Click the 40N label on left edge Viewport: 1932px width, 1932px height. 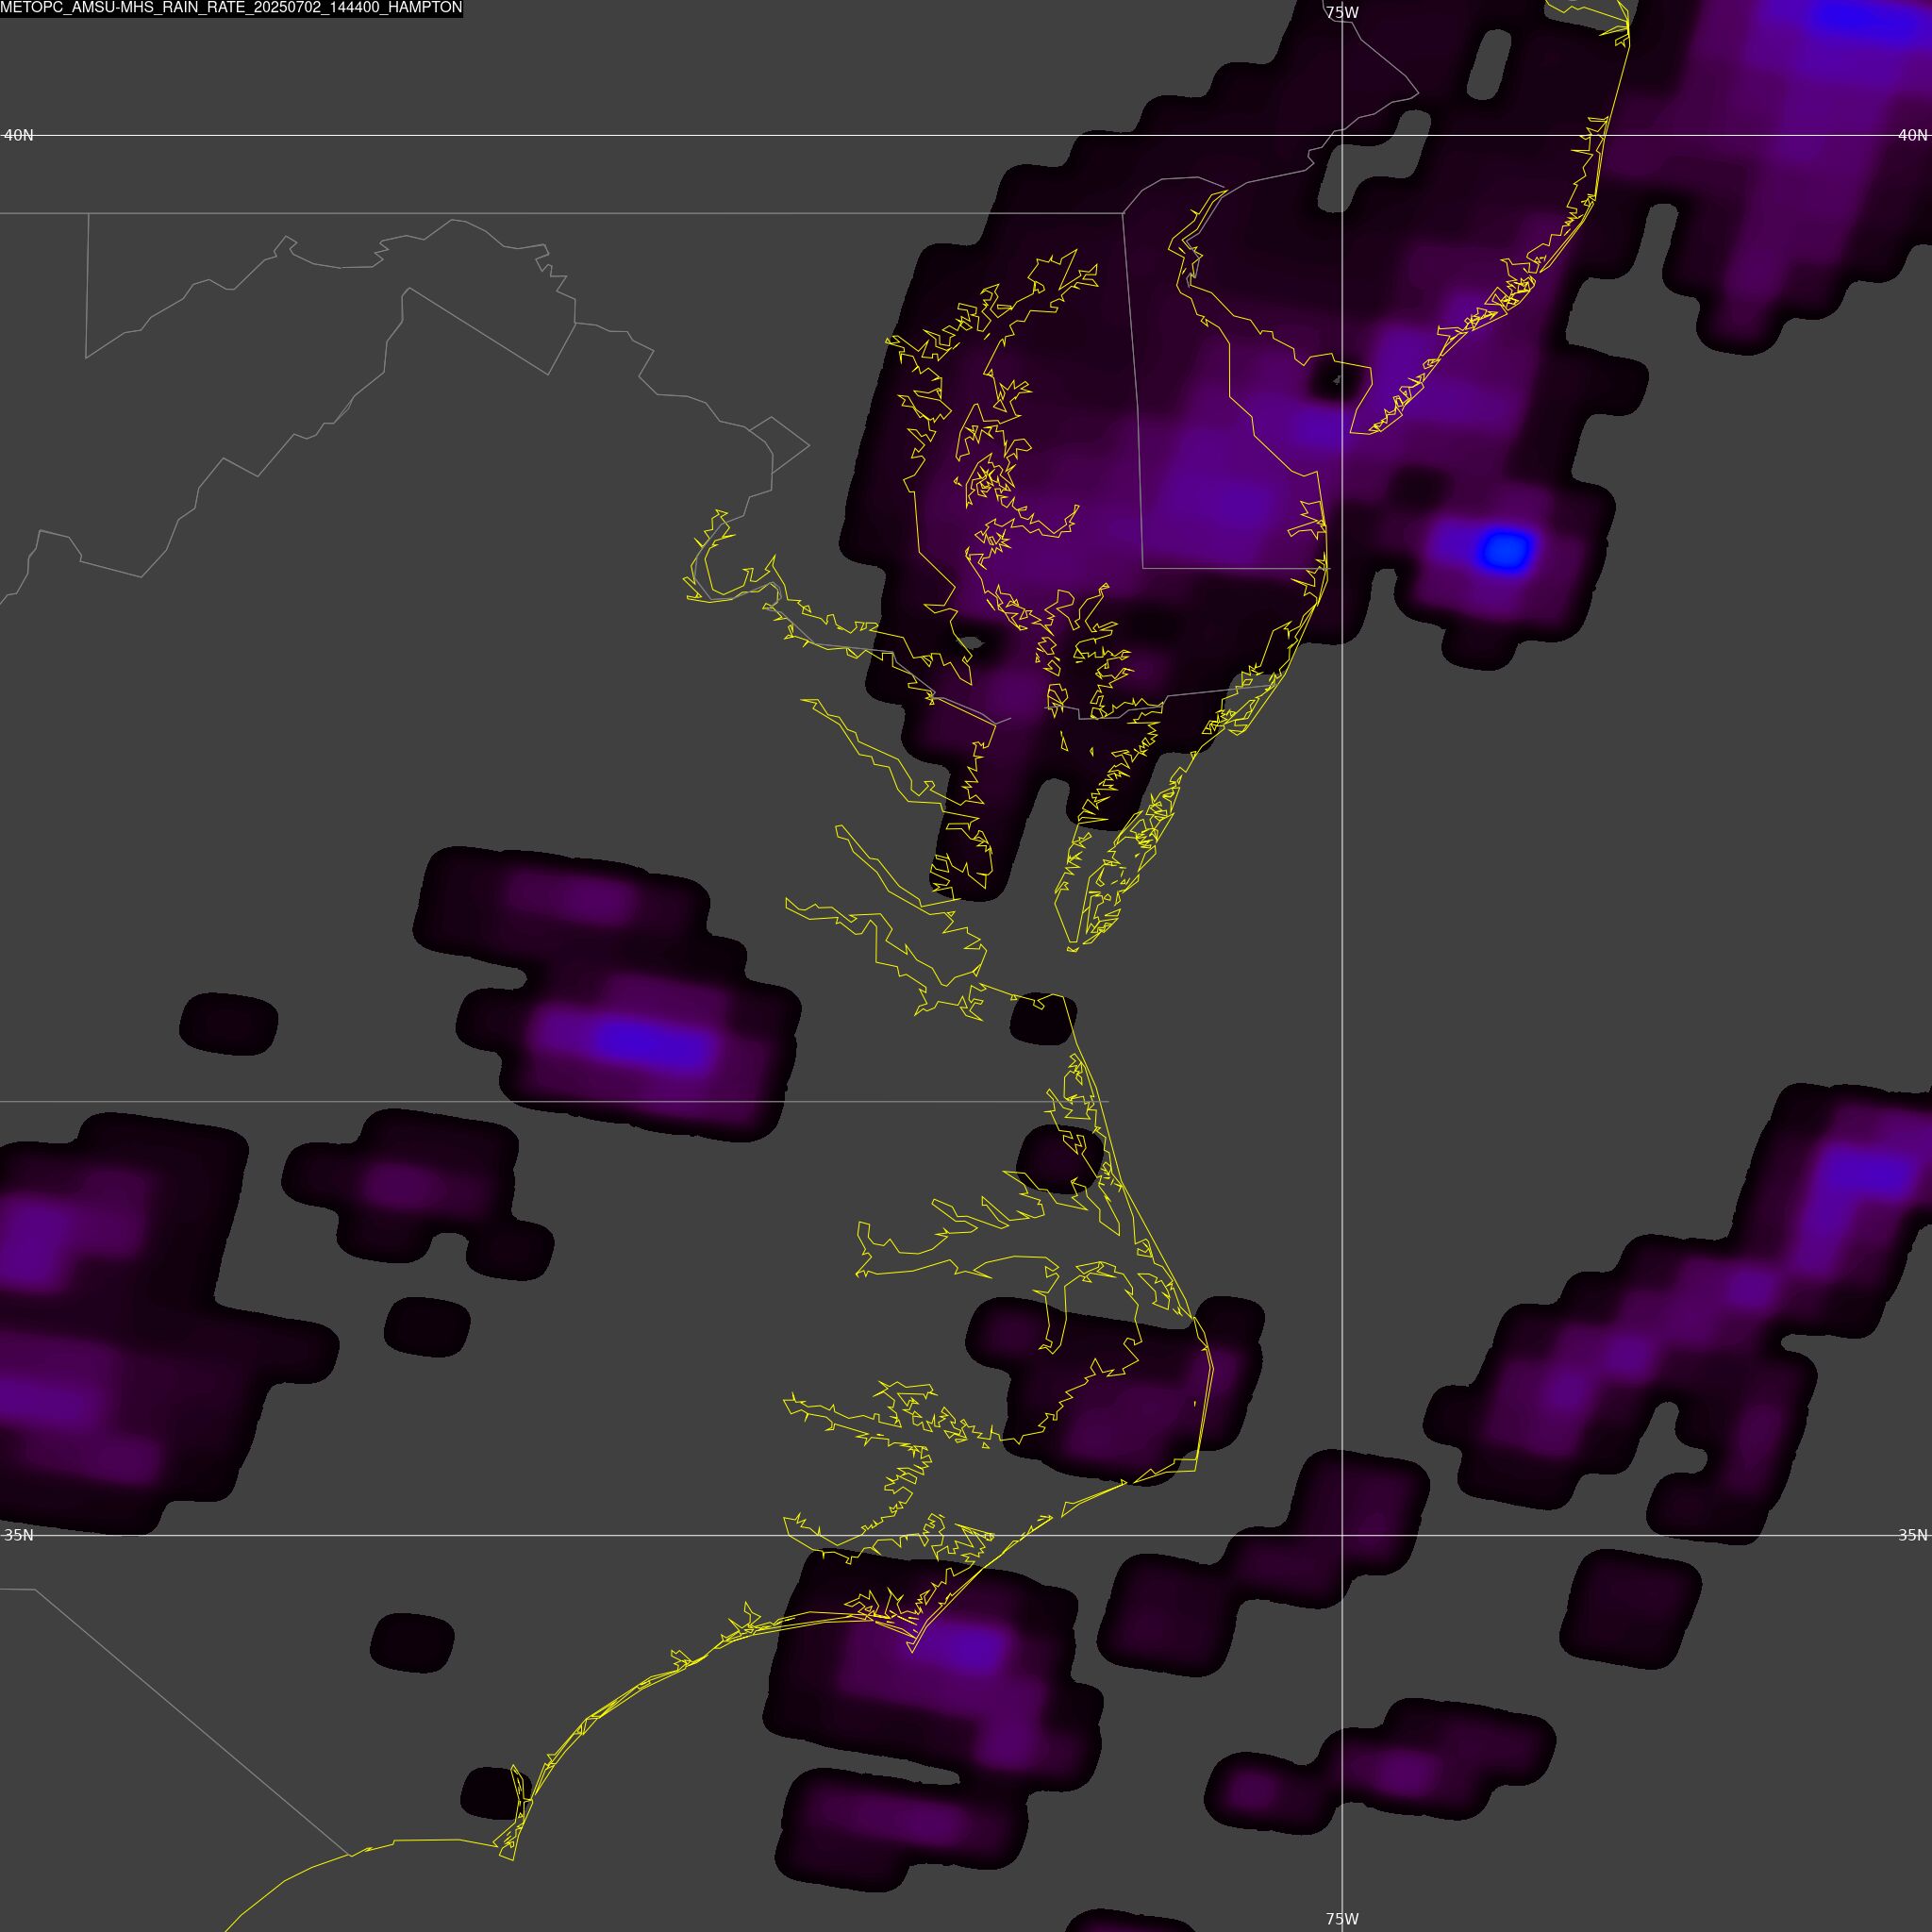pyautogui.click(x=19, y=135)
